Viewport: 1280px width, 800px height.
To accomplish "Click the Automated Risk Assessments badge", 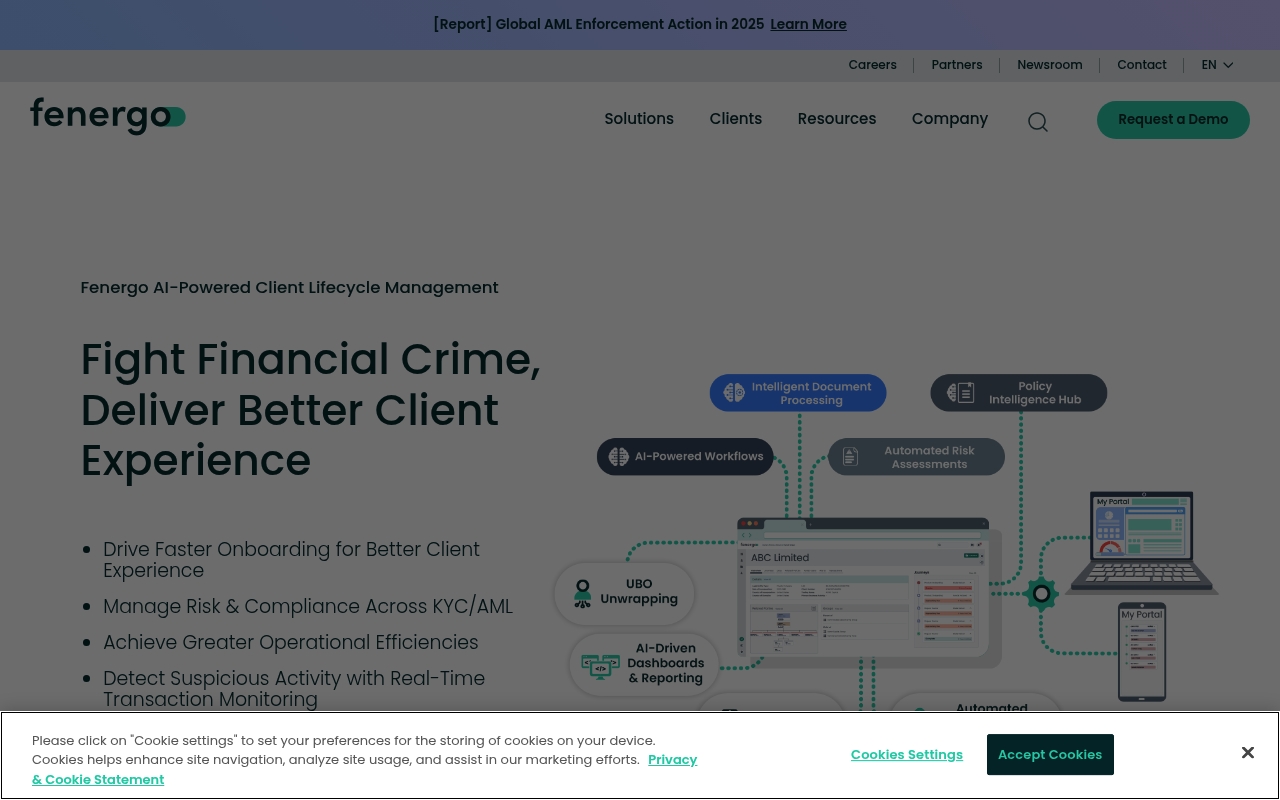I will tap(916, 457).
